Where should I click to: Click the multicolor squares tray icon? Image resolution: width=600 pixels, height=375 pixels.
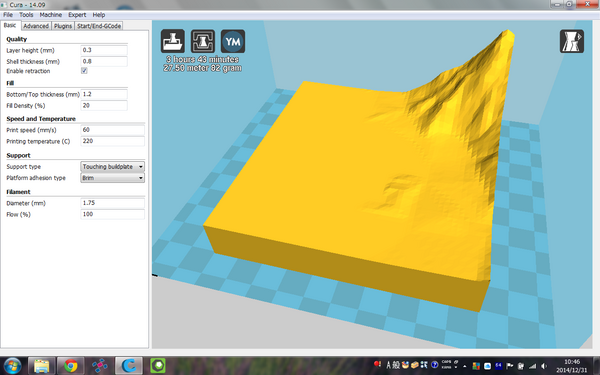476,366
